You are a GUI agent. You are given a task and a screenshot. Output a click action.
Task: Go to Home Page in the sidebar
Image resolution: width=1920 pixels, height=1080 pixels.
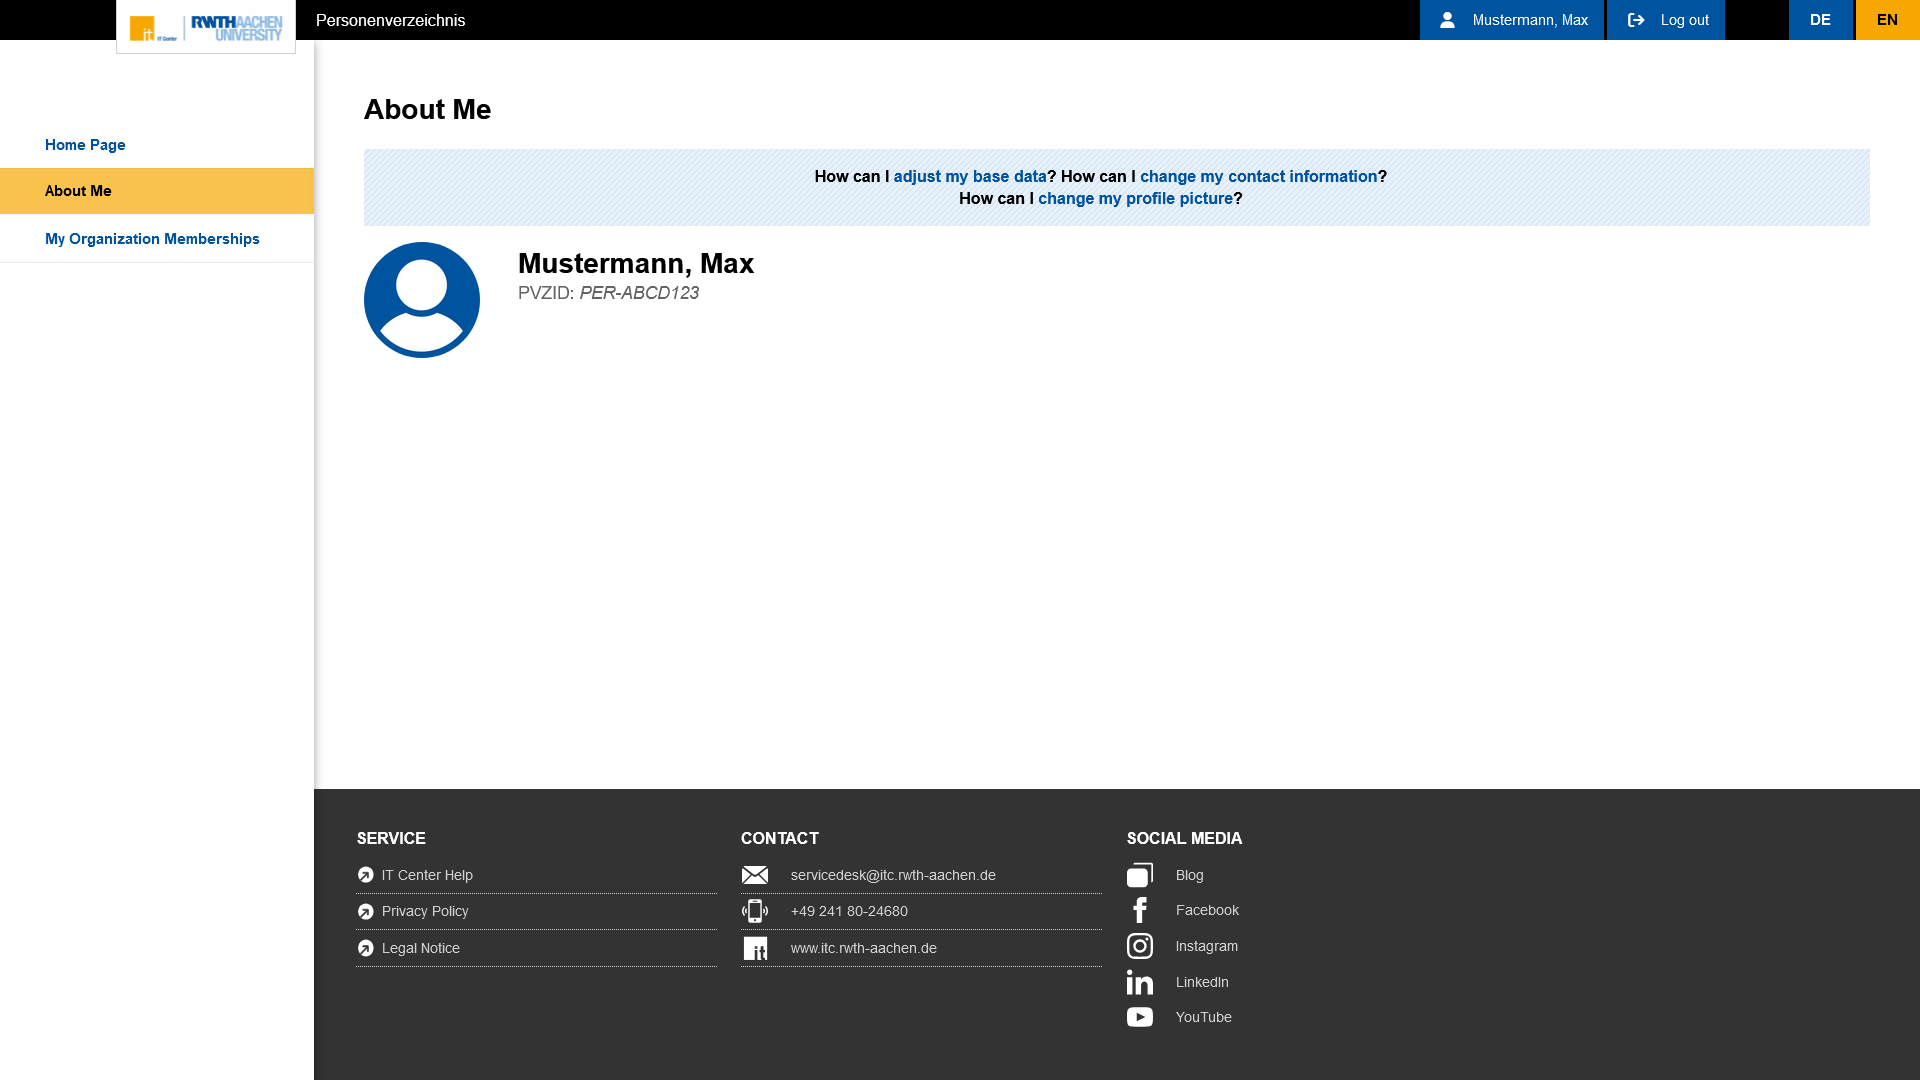point(85,145)
